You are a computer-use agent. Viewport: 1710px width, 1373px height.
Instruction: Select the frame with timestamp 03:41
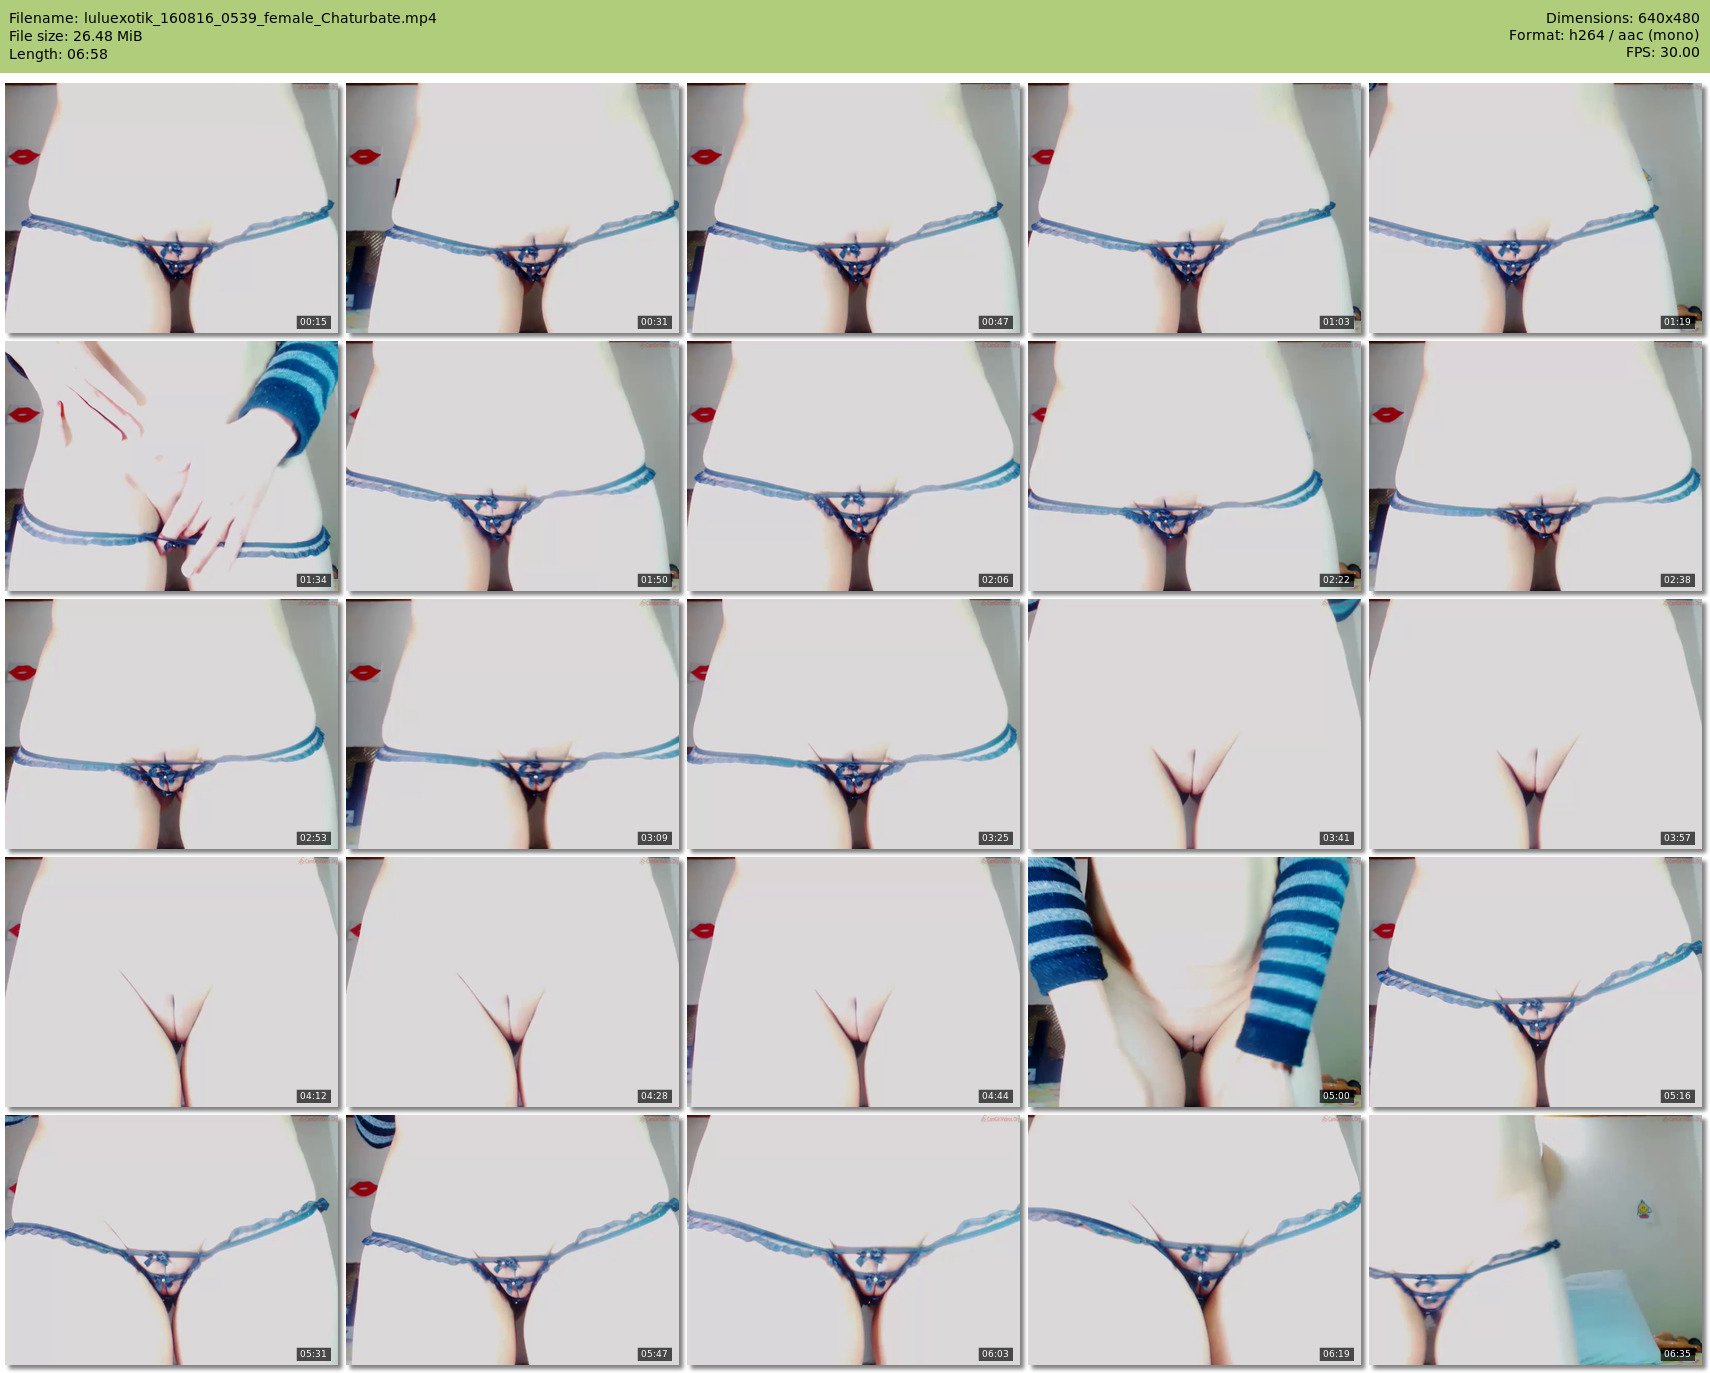[1195, 724]
